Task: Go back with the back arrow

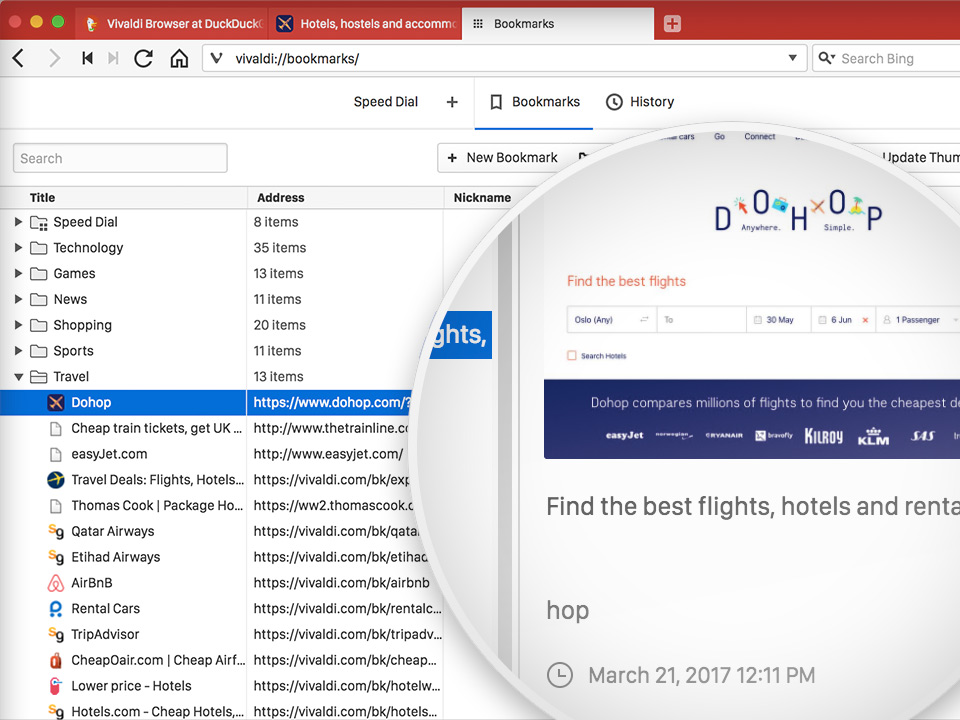Action: 18,59
